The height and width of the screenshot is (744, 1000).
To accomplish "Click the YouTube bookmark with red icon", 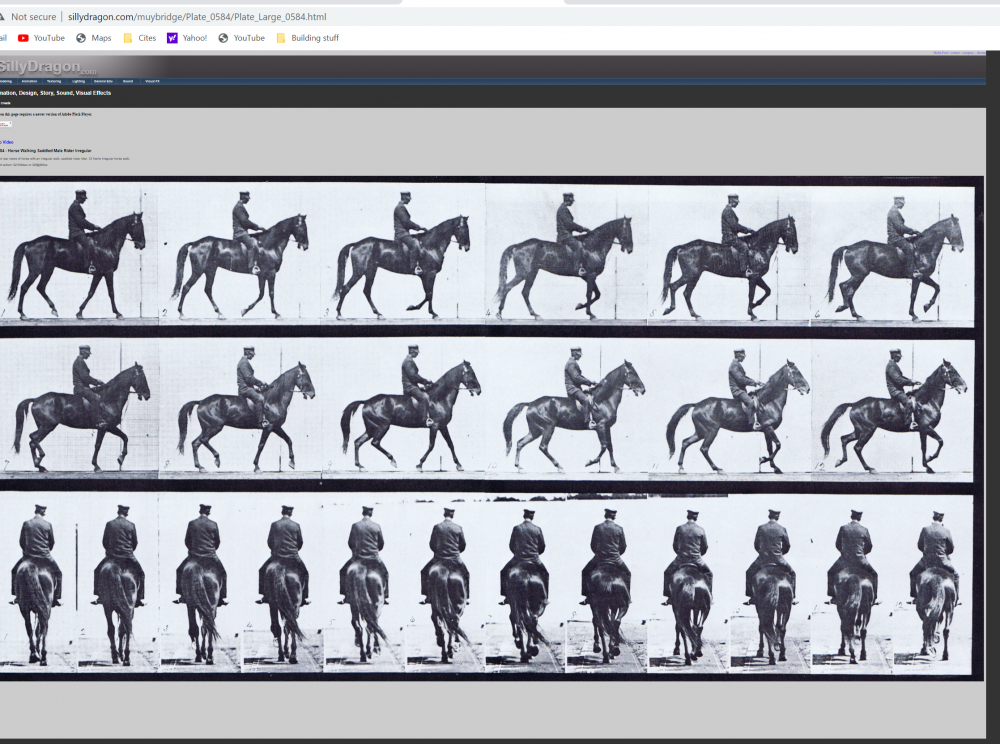I will (41, 38).
